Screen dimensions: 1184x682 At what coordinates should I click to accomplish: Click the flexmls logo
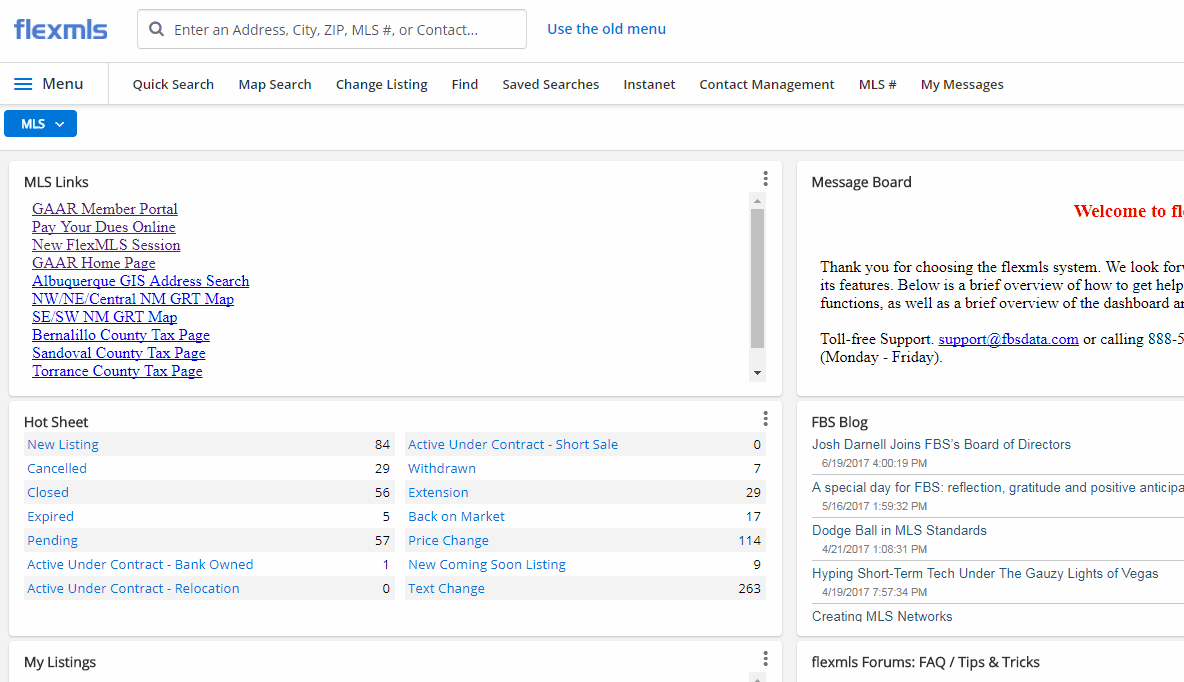click(x=60, y=29)
